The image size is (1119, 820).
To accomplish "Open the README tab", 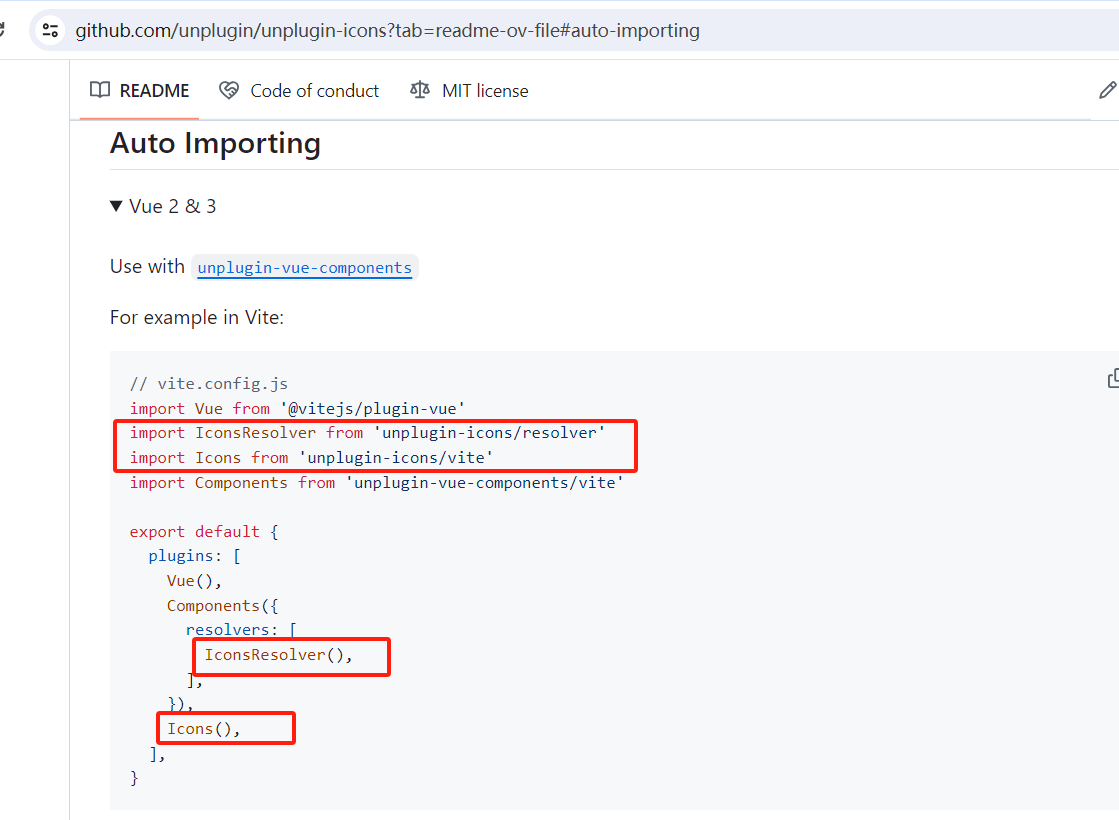I will pos(139,91).
